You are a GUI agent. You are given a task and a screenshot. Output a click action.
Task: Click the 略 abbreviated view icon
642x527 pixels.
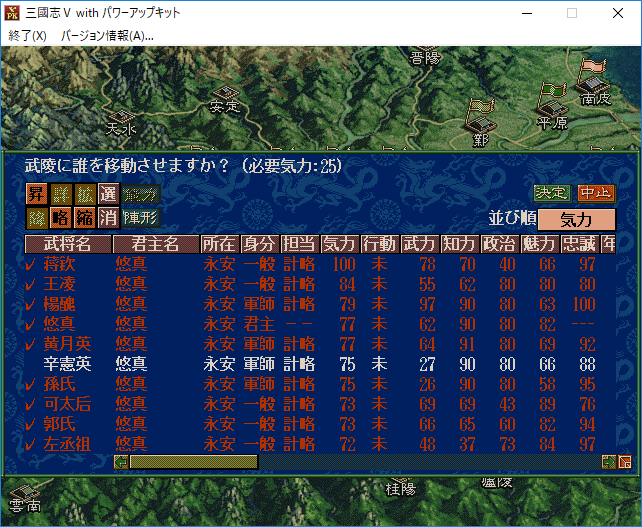[61, 216]
